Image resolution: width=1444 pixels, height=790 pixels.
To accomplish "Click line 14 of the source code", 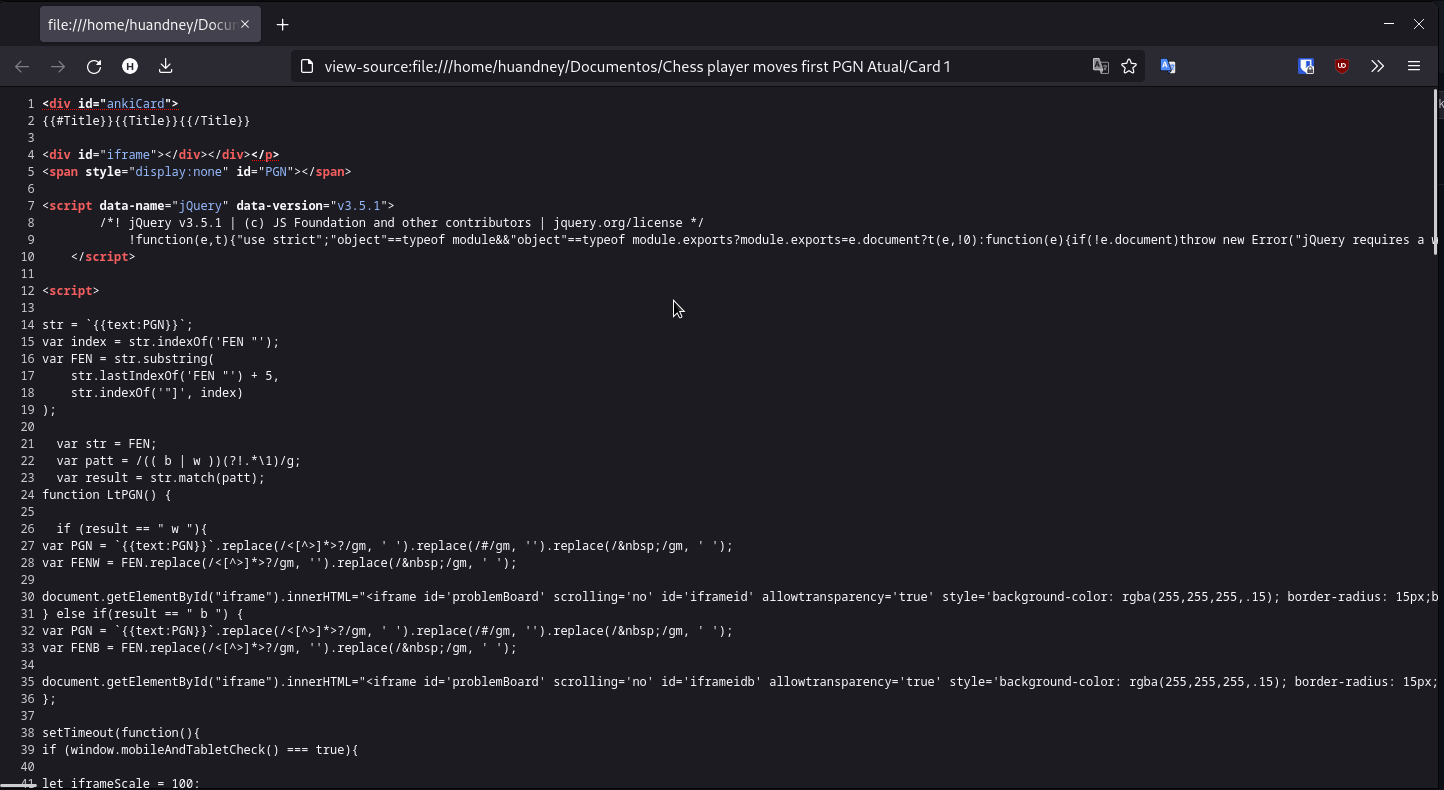I will [120, 324].
